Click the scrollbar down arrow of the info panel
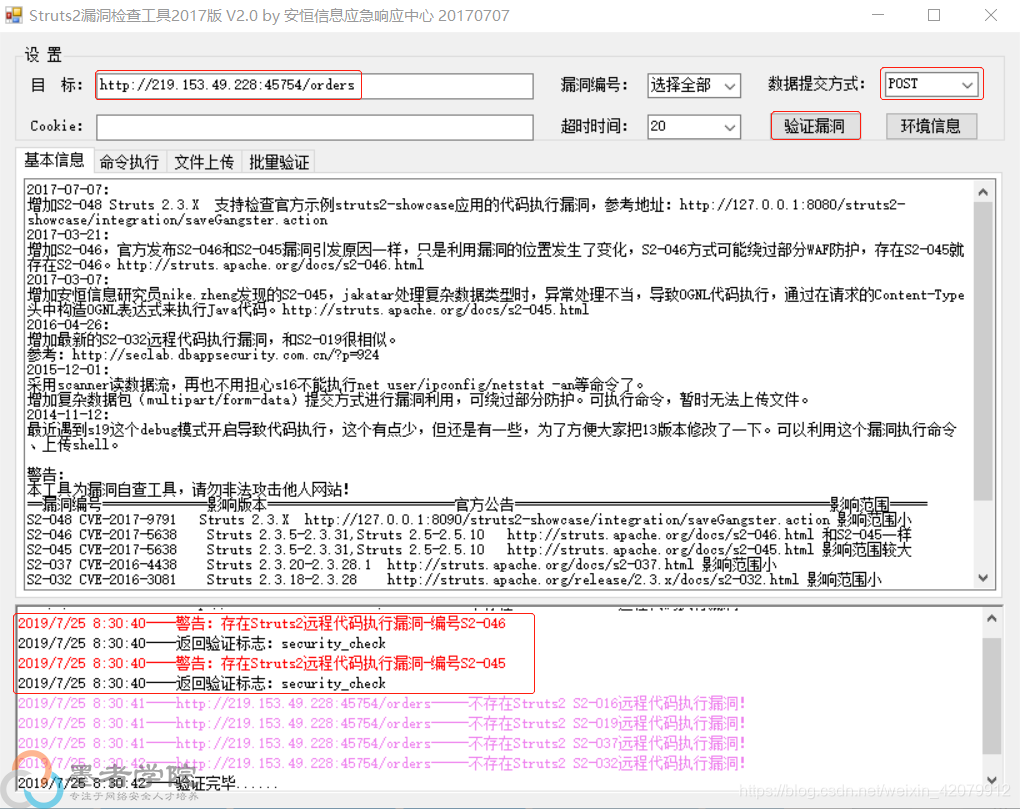1020x809 pixels. [x=983, y=578]
